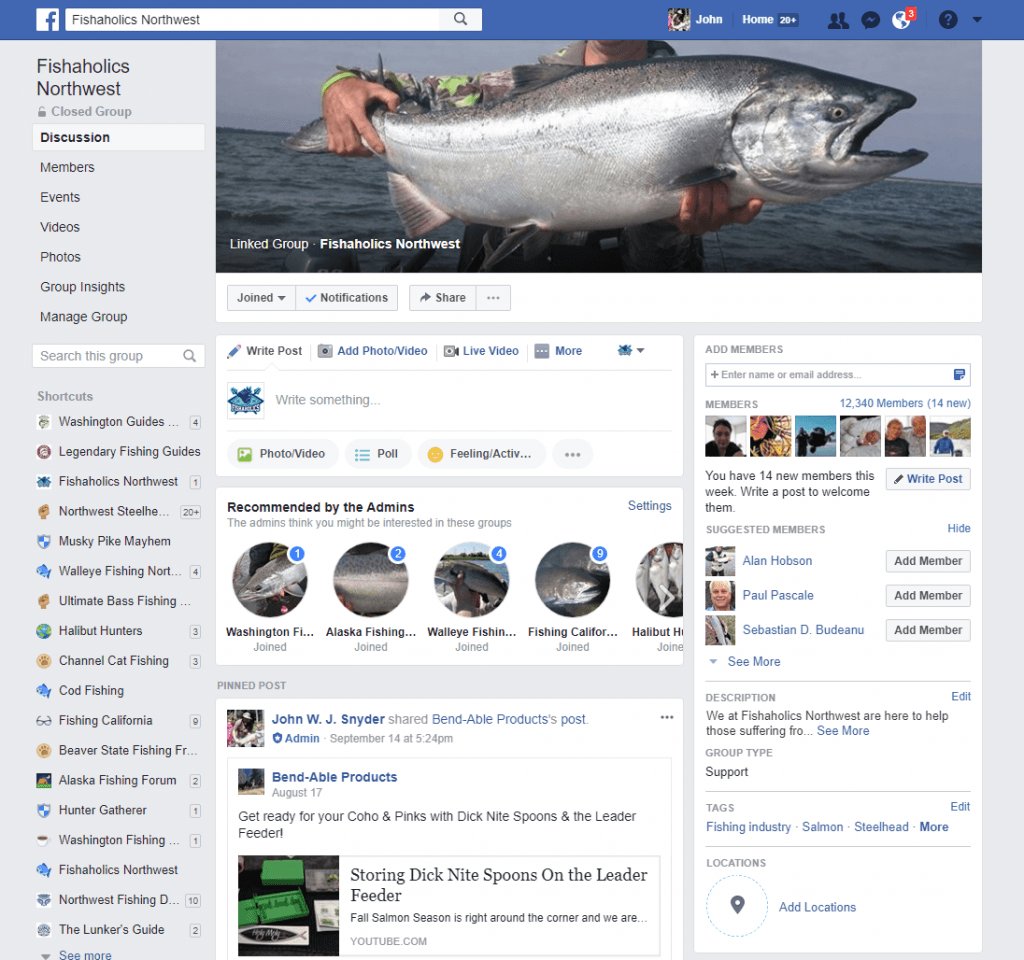Create a Poll using the Poll icon
The width and height of the screenshot is (1024, 960).
(378, 453)
